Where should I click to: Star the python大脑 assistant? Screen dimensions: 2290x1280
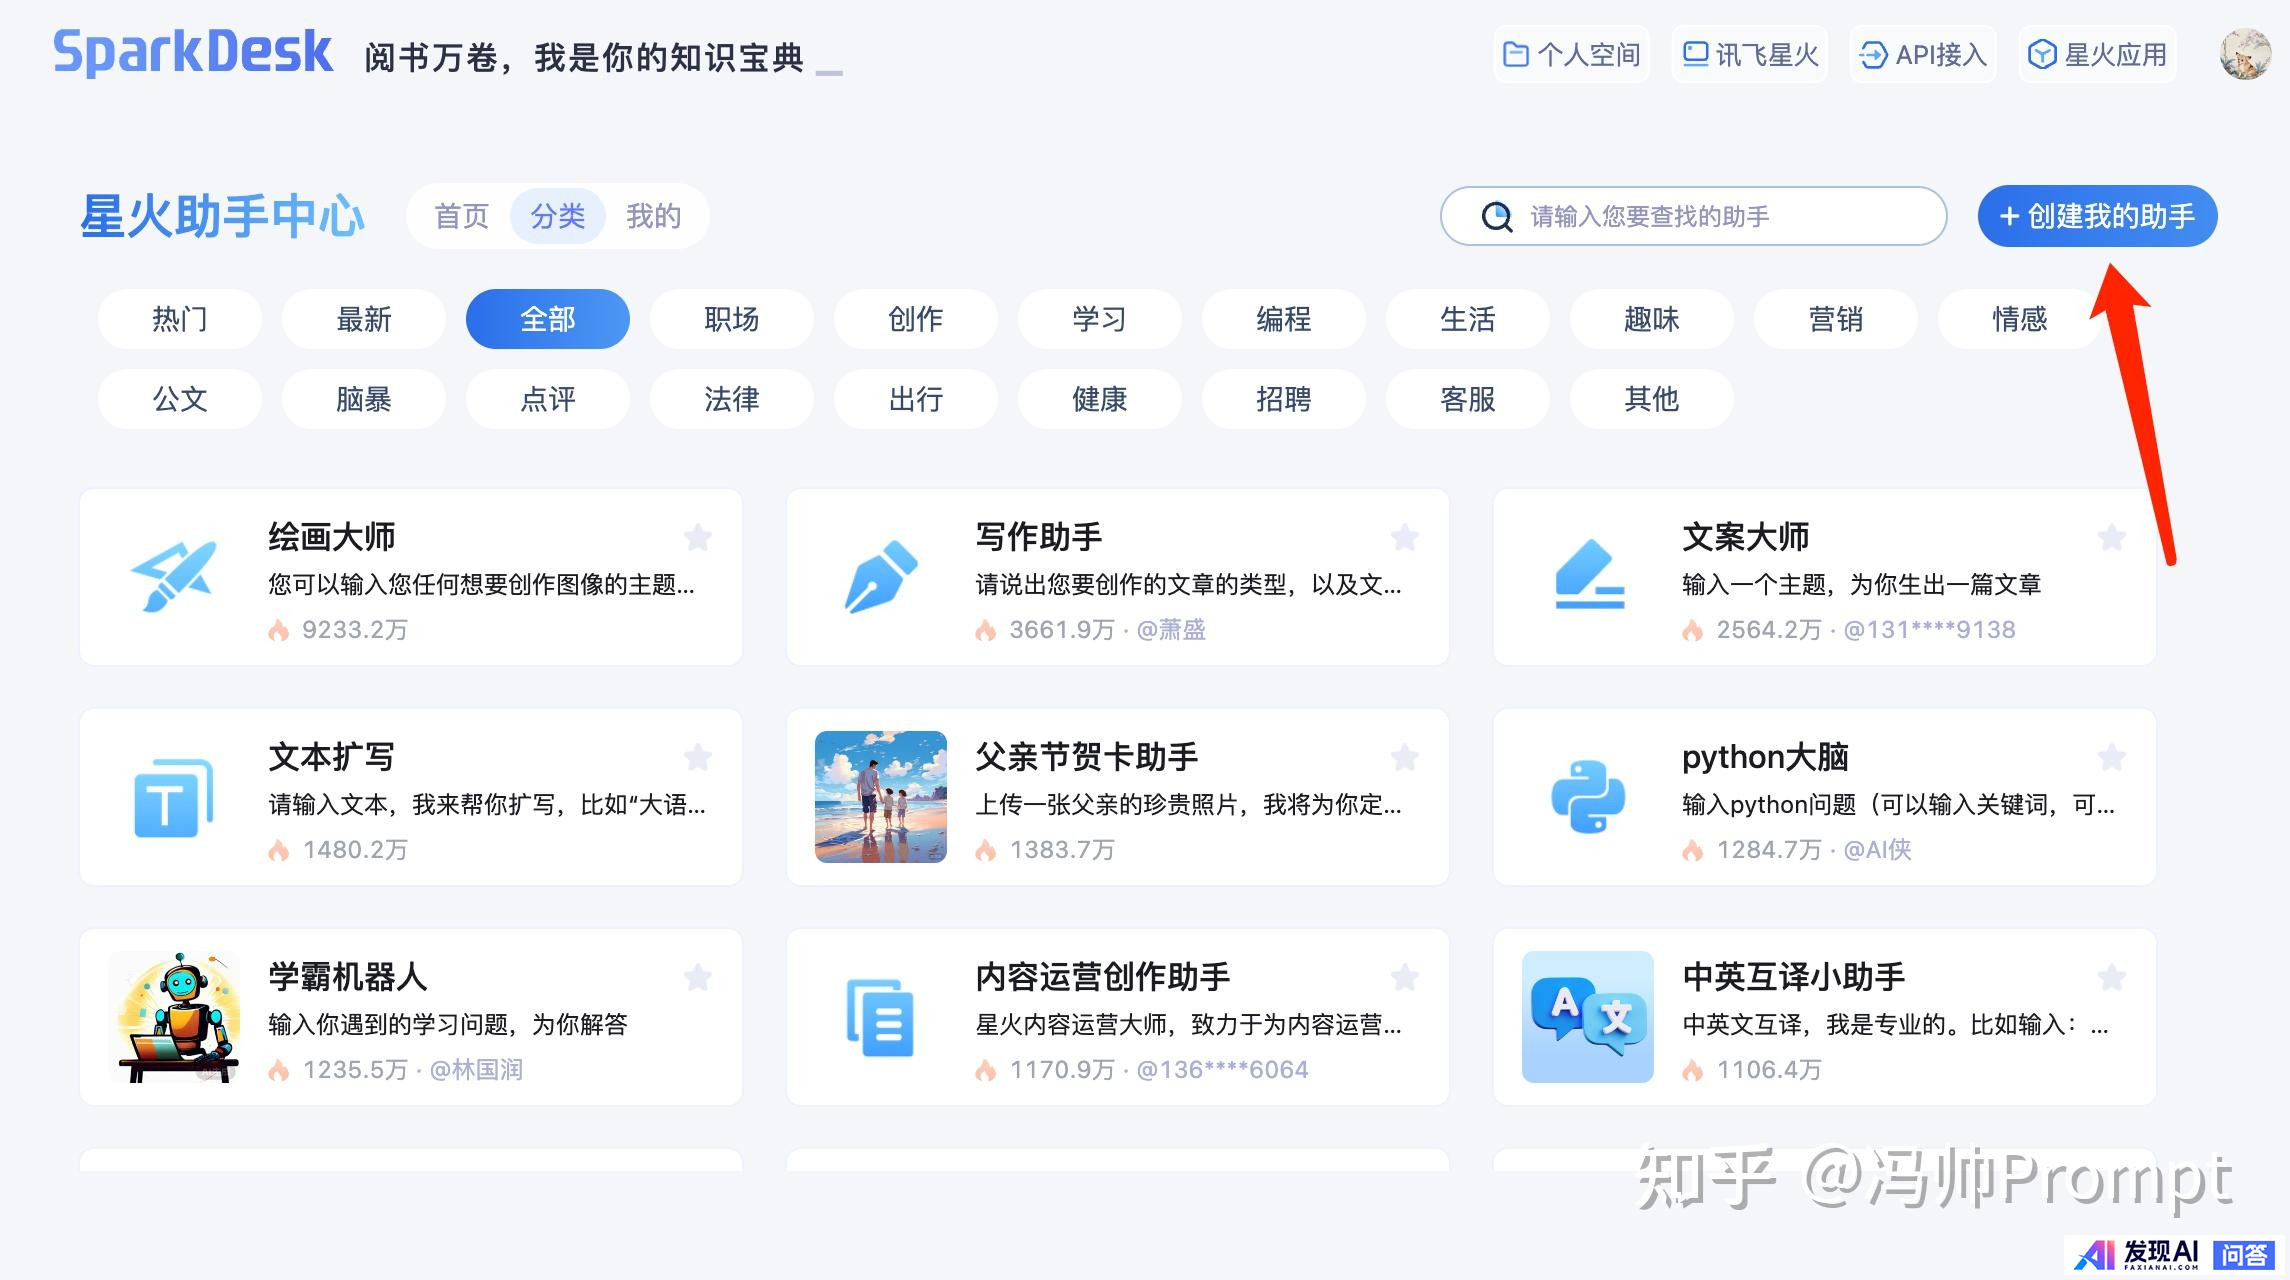[2112, 758]
